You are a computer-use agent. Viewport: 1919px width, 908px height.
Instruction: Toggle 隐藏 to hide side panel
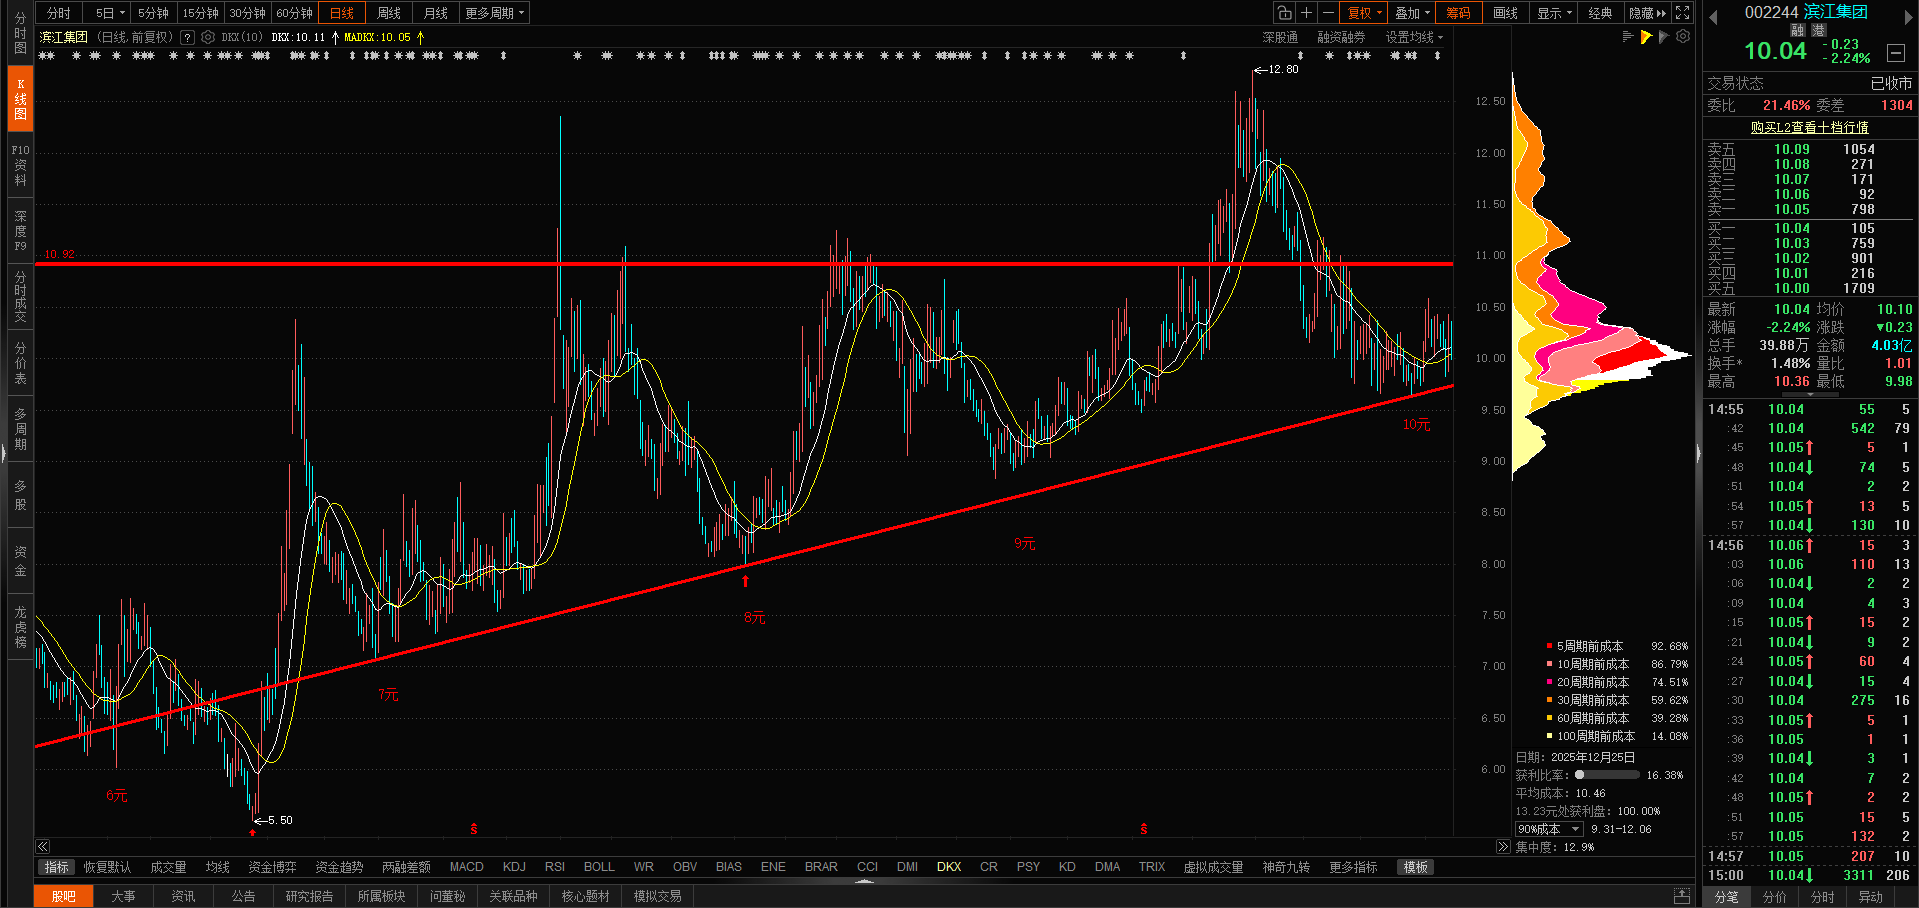(x=1647, y=13)
